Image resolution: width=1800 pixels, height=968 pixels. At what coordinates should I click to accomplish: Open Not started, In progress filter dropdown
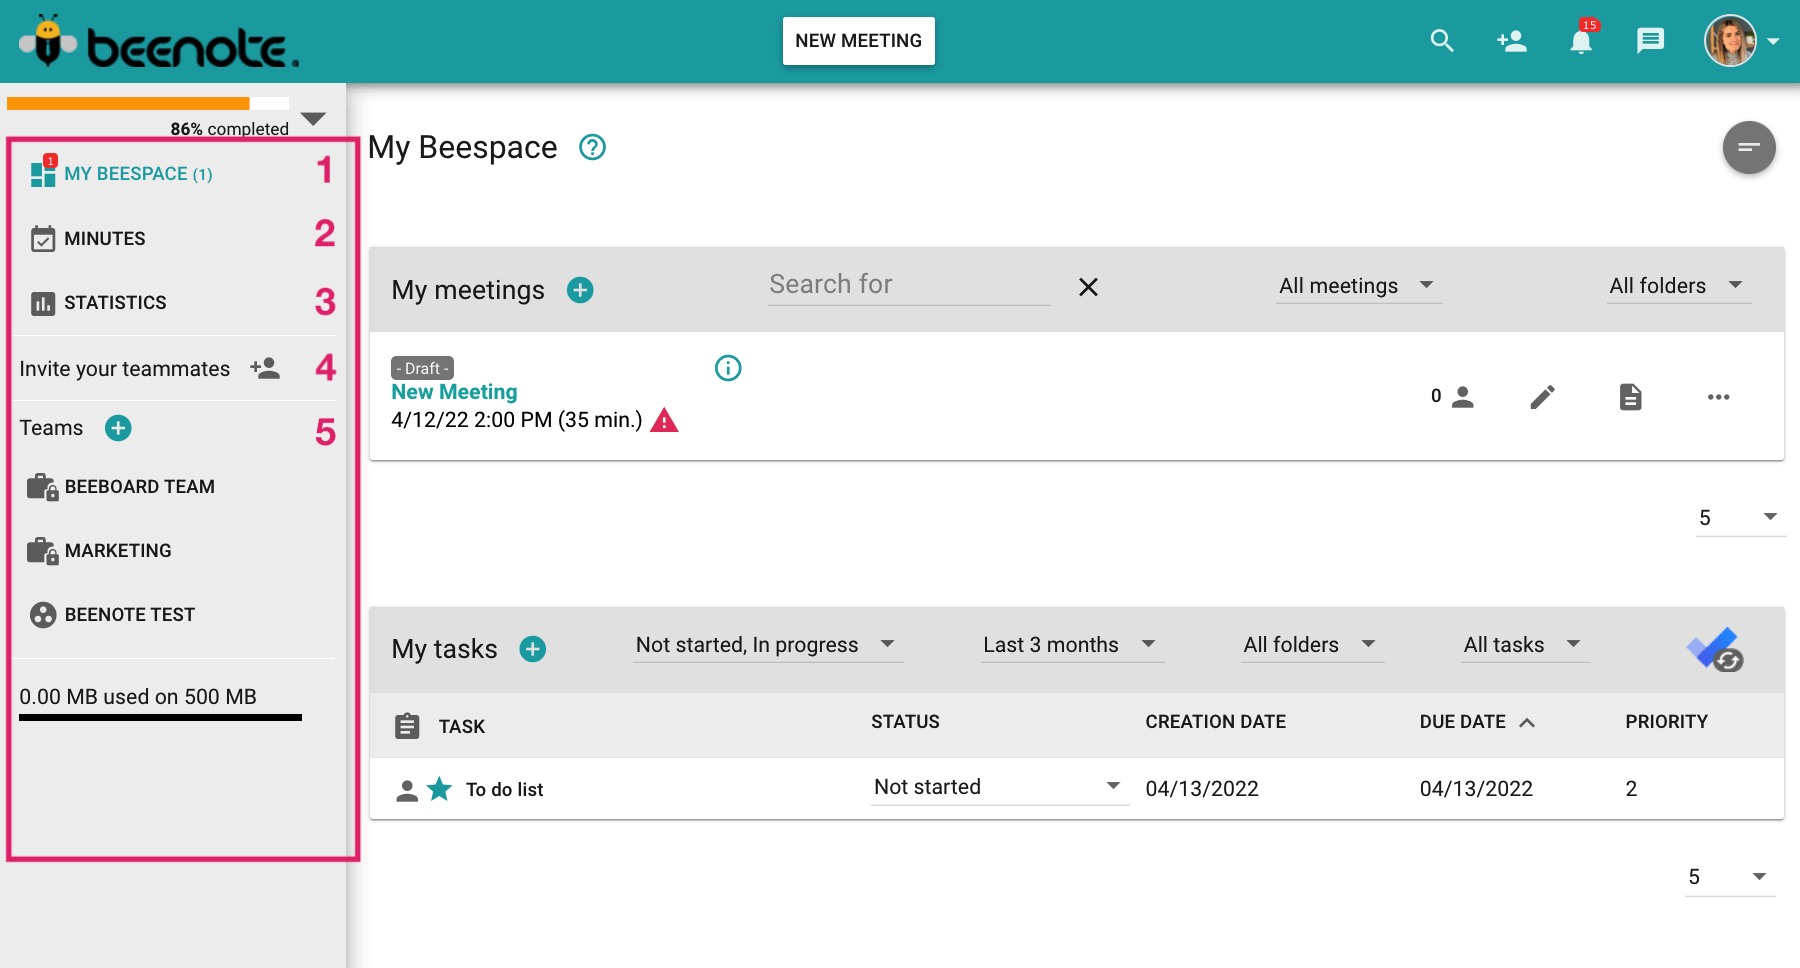(767, 645)
